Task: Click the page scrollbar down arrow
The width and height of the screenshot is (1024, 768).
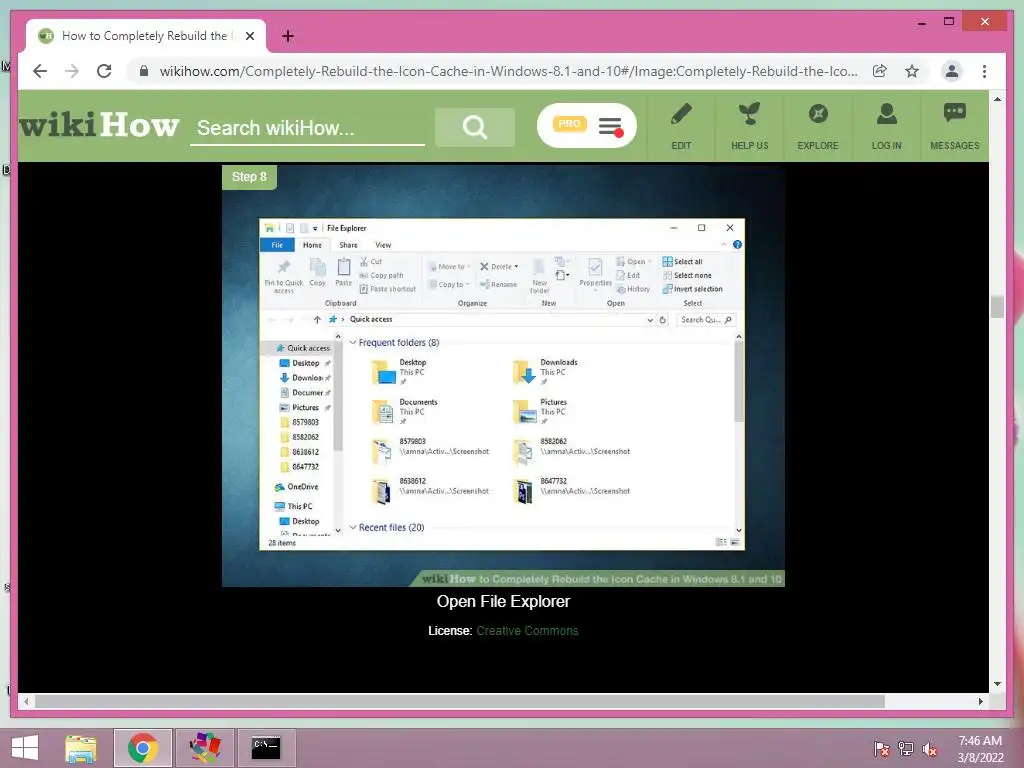Action: (997, 684)
